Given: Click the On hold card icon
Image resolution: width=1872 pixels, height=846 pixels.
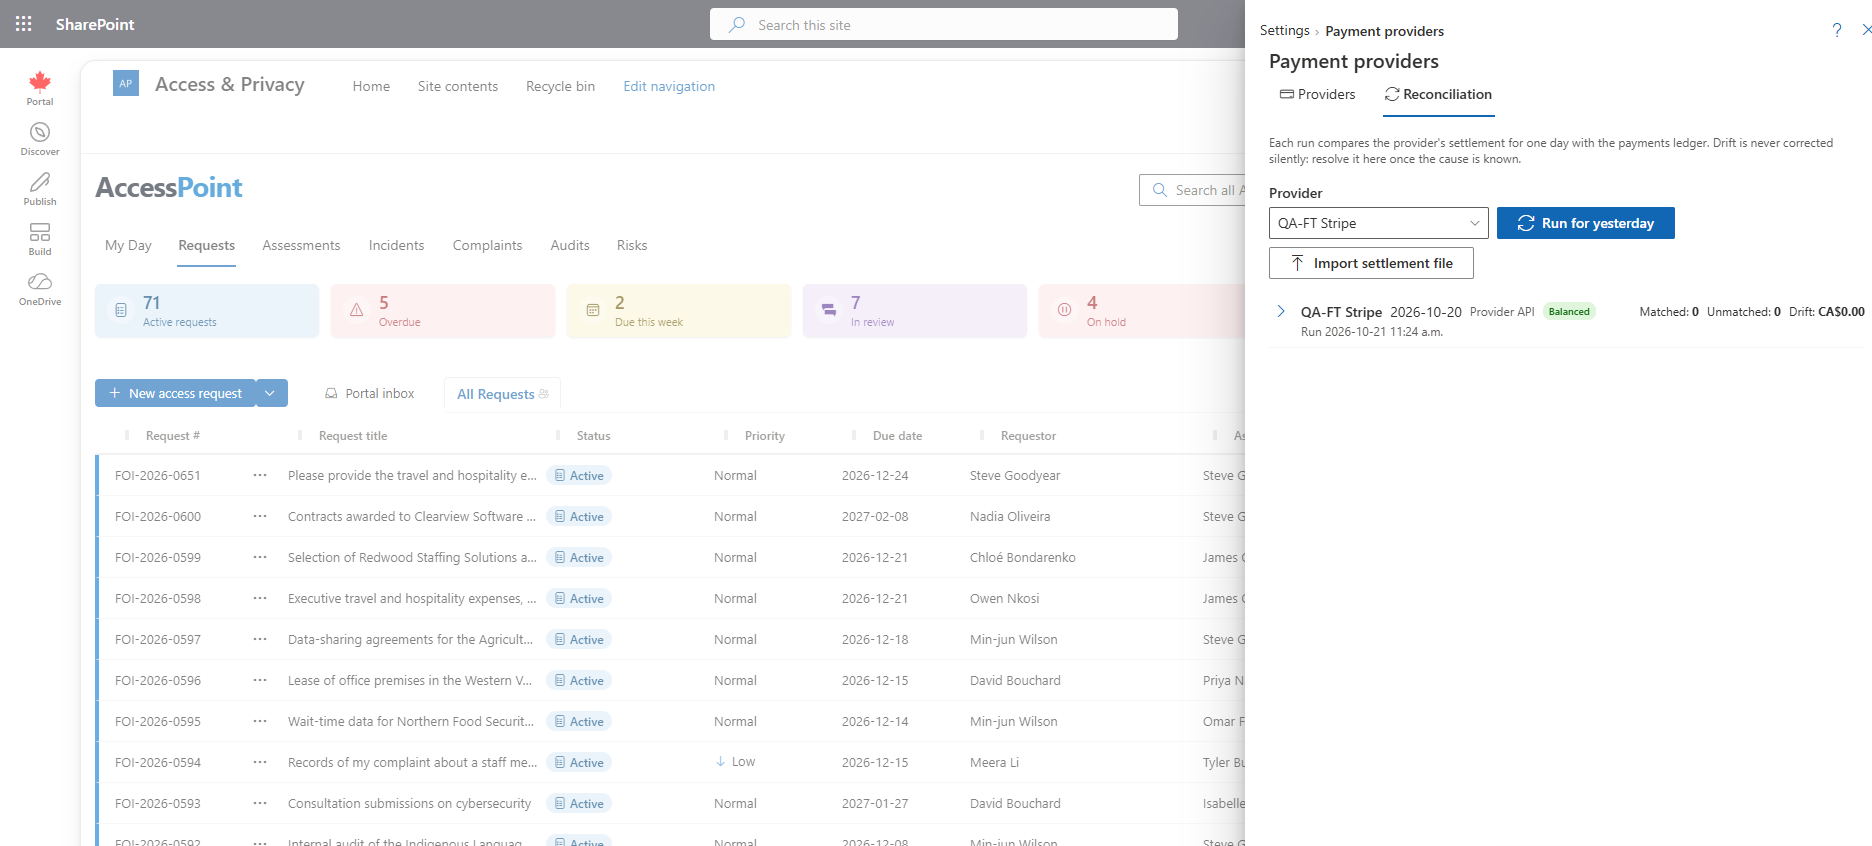Looking at the screenshot, I should coord(1065,311).
